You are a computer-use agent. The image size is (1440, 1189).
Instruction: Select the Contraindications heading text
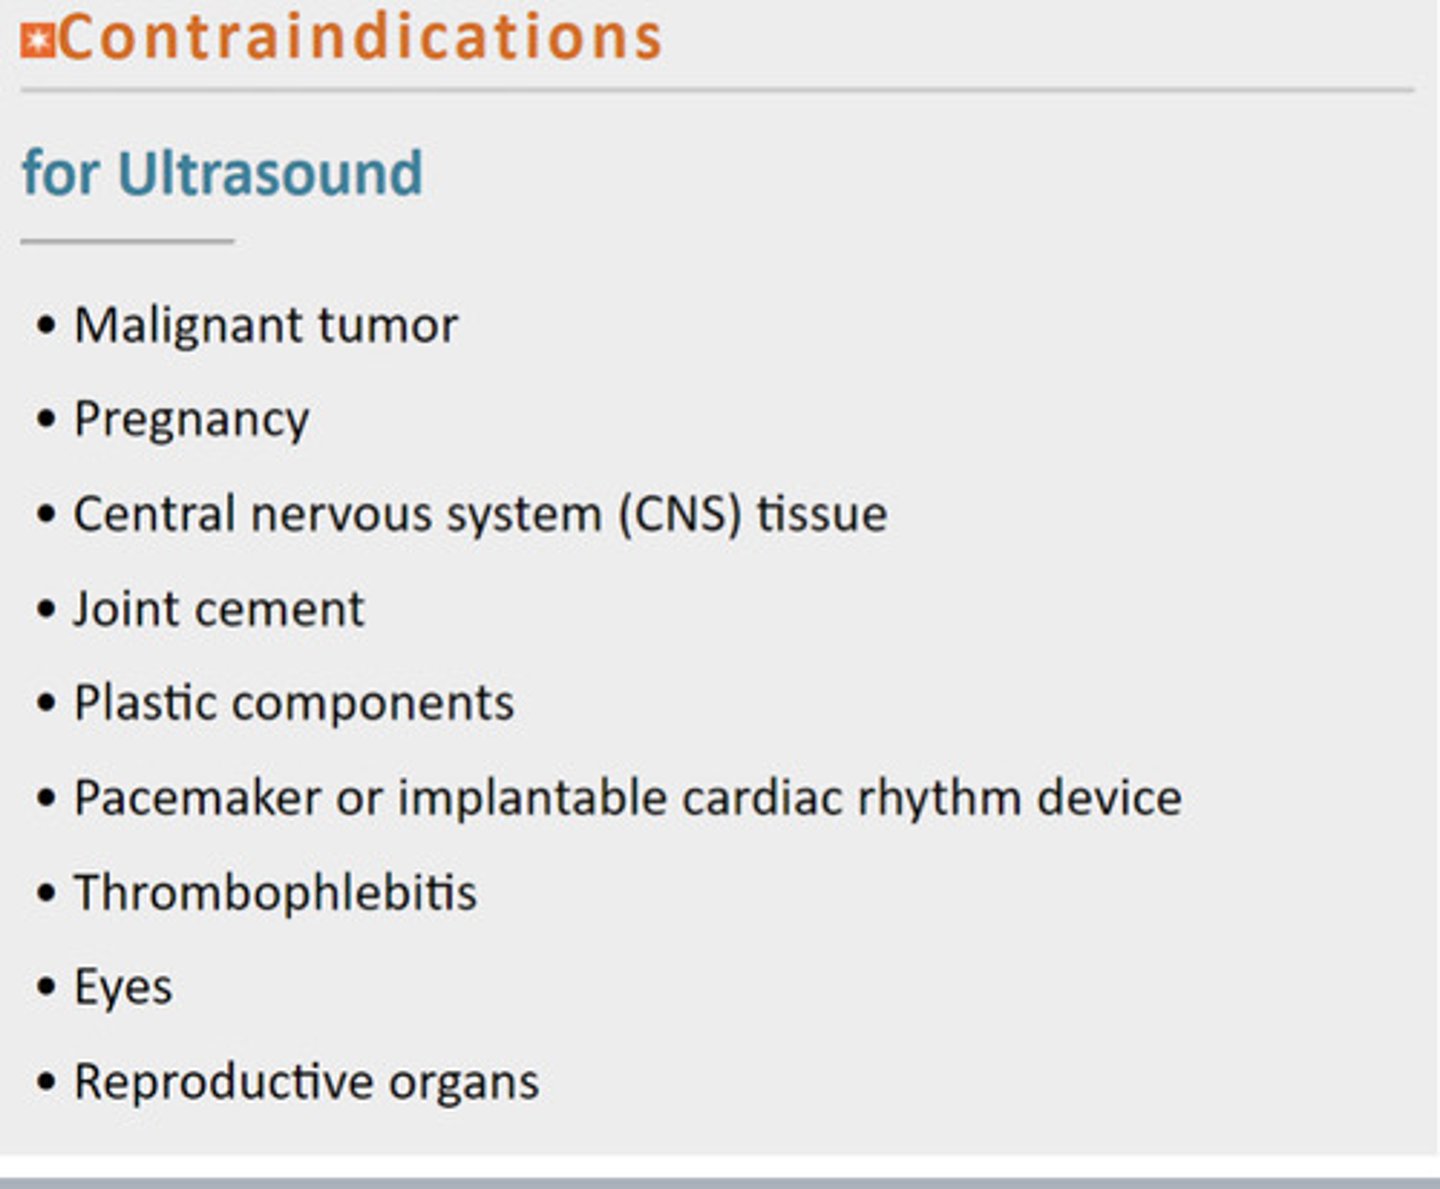tap(360, 37)
